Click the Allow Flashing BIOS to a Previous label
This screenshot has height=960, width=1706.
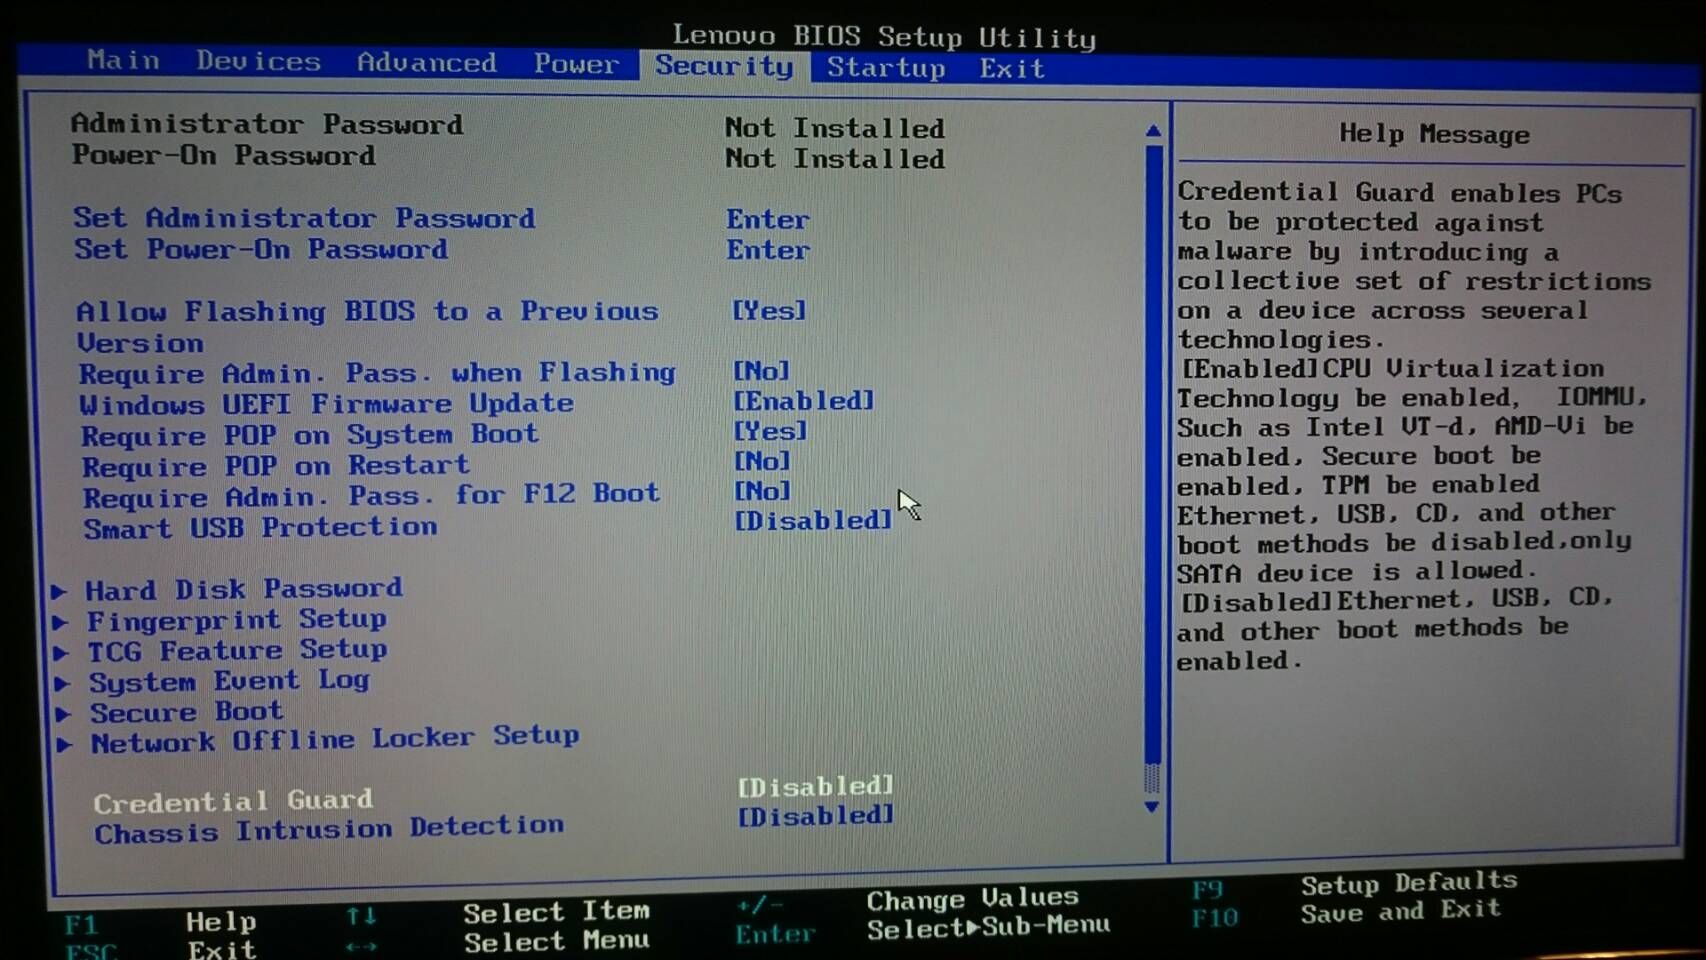tap(367, 311)
